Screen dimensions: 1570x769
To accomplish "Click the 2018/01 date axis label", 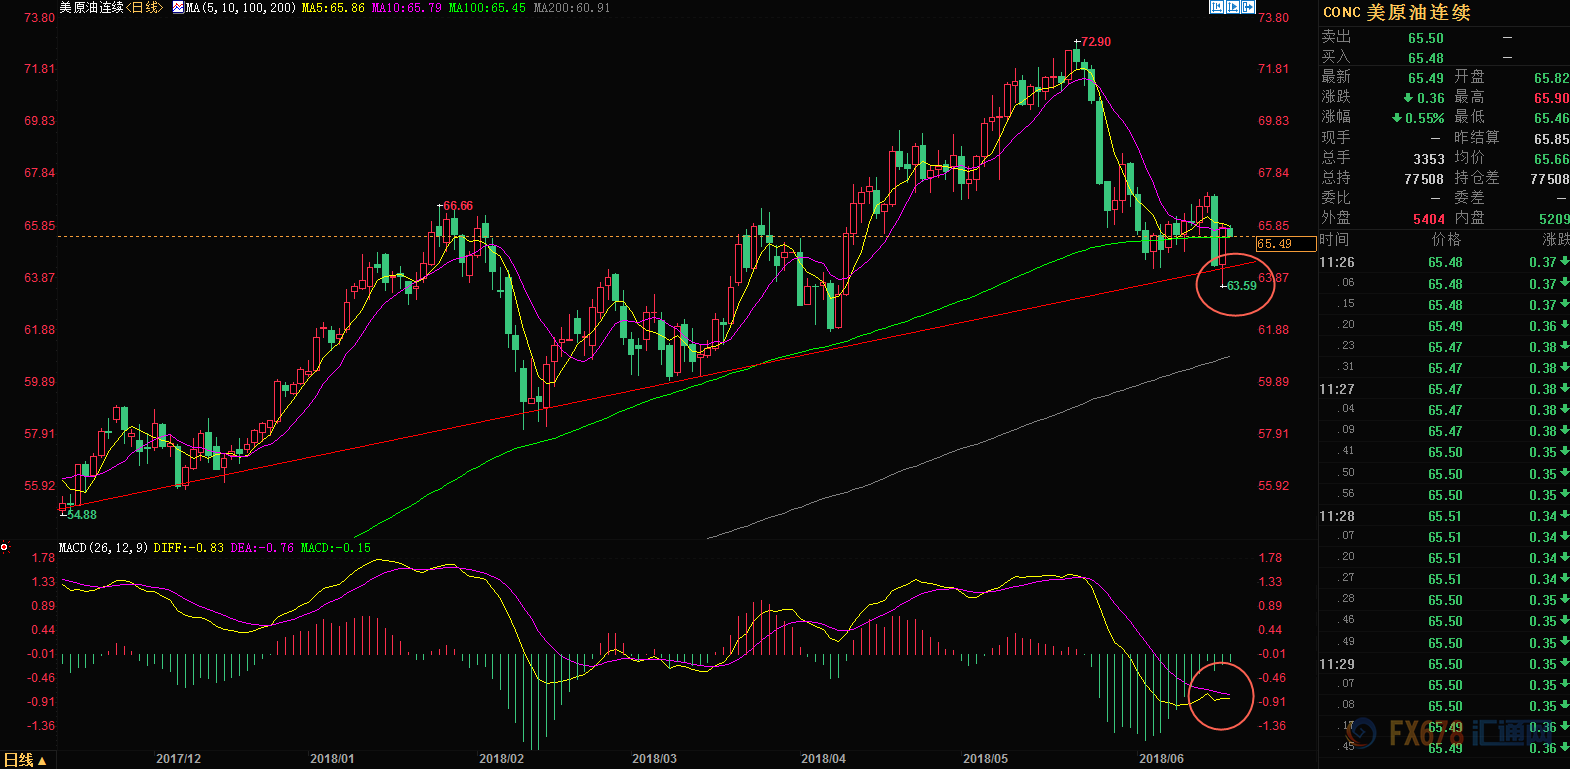I will pos(332,759).
